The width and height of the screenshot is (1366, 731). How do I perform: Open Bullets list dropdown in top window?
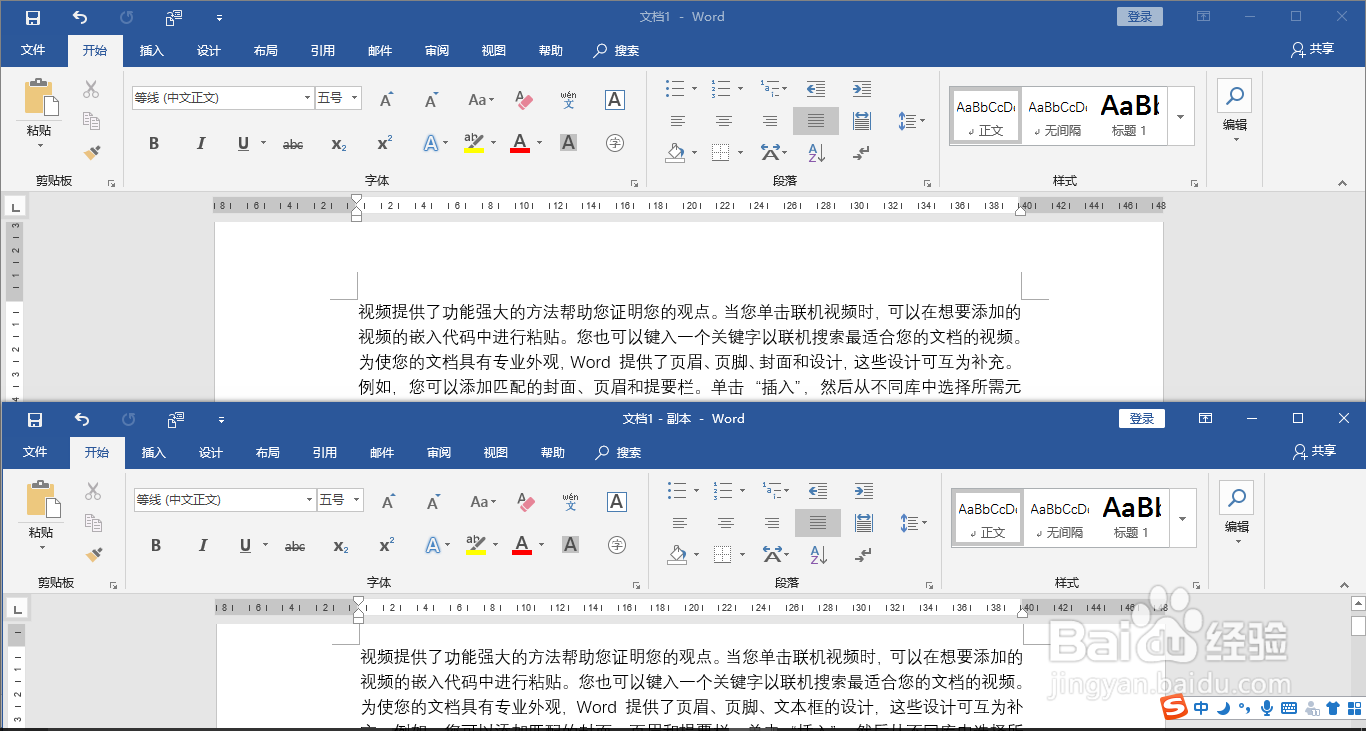(x=694, y=89)
